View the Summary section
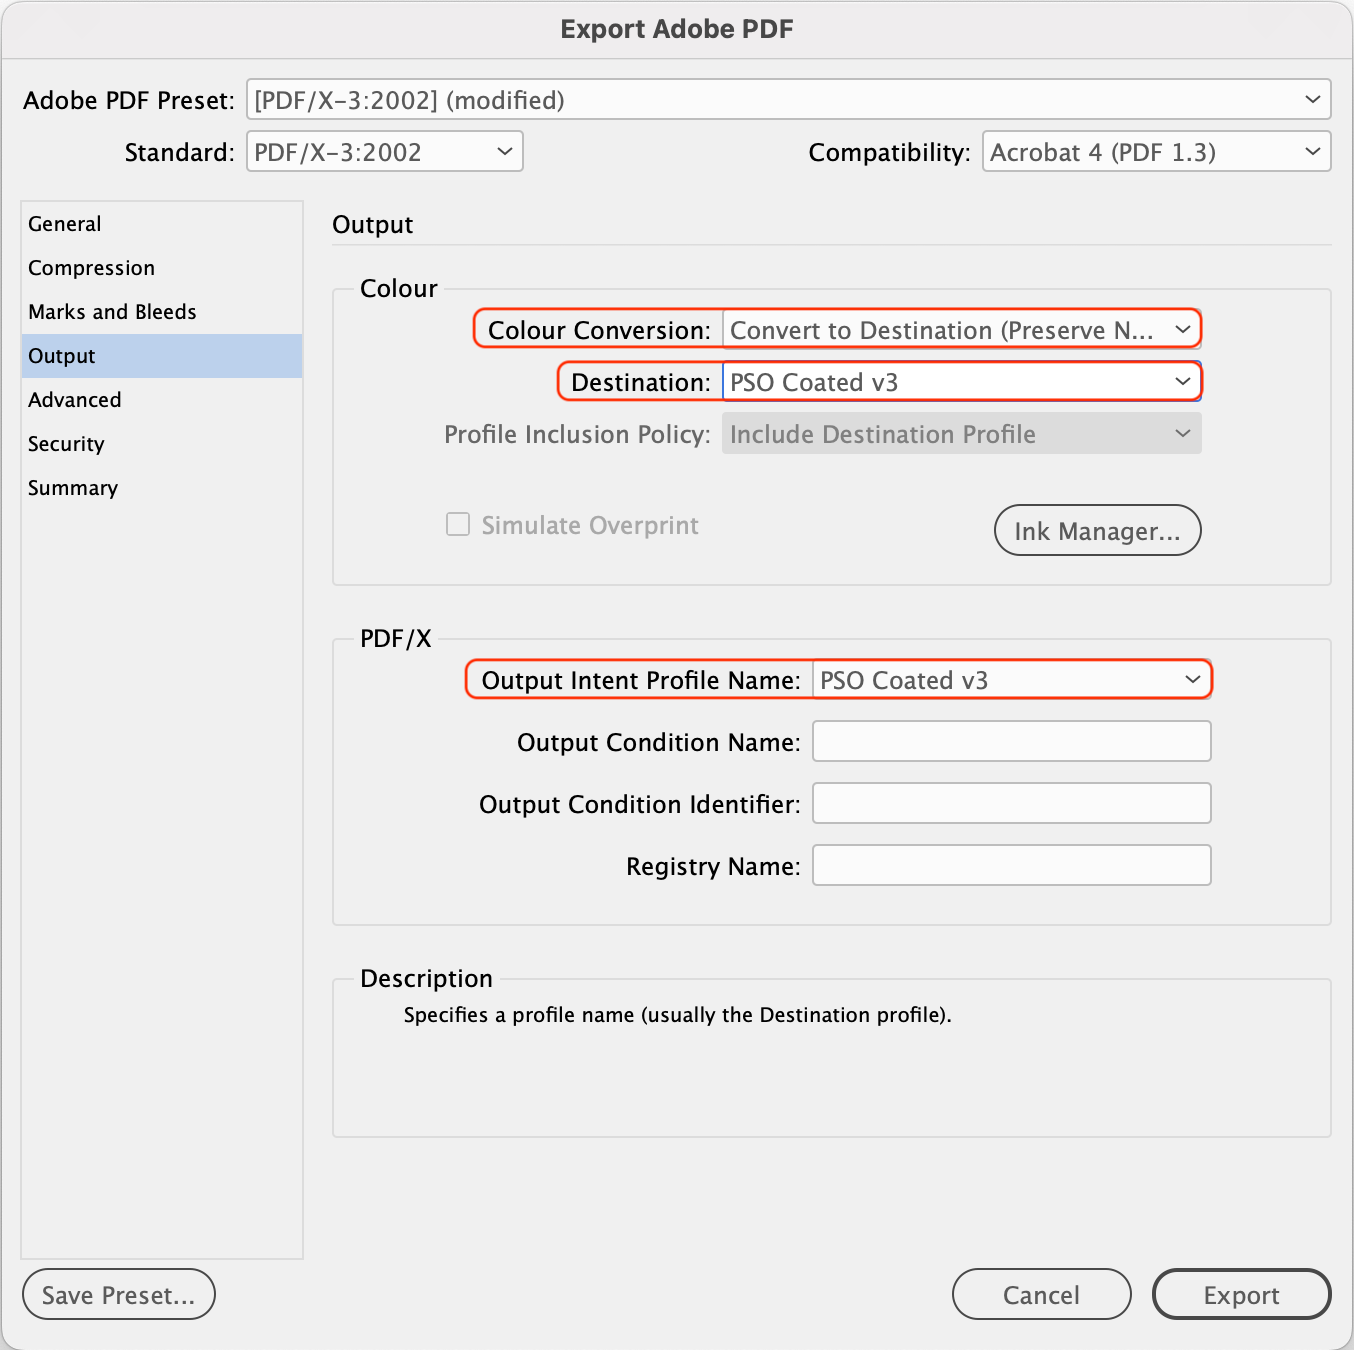The height and width of the screenshot is (1350, 1354). (73, 488)
